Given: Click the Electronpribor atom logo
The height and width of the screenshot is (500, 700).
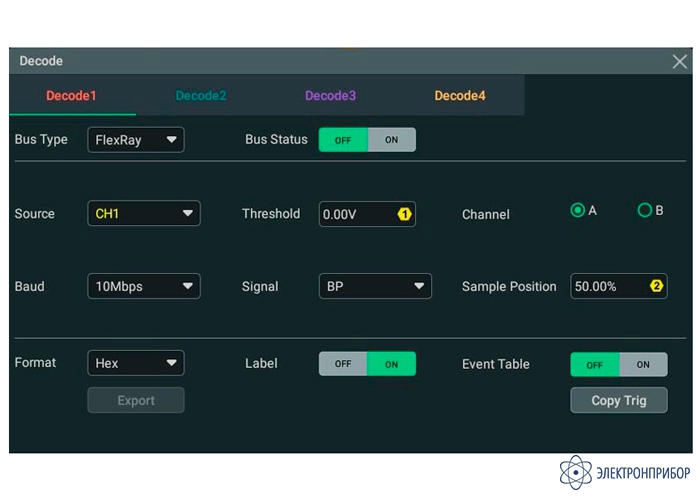Looking at the screenshot, I should (576, 472).
